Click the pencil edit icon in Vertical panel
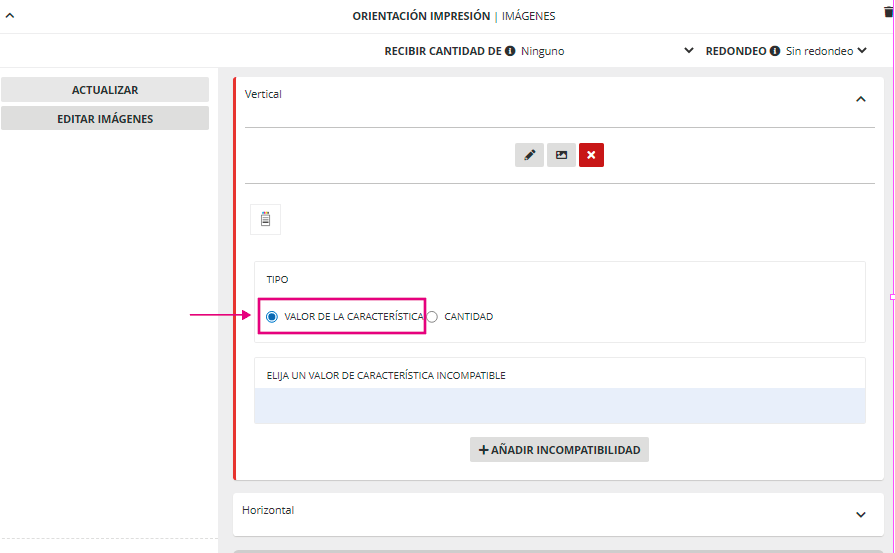 pyautogui.click(x=529, y=155)
